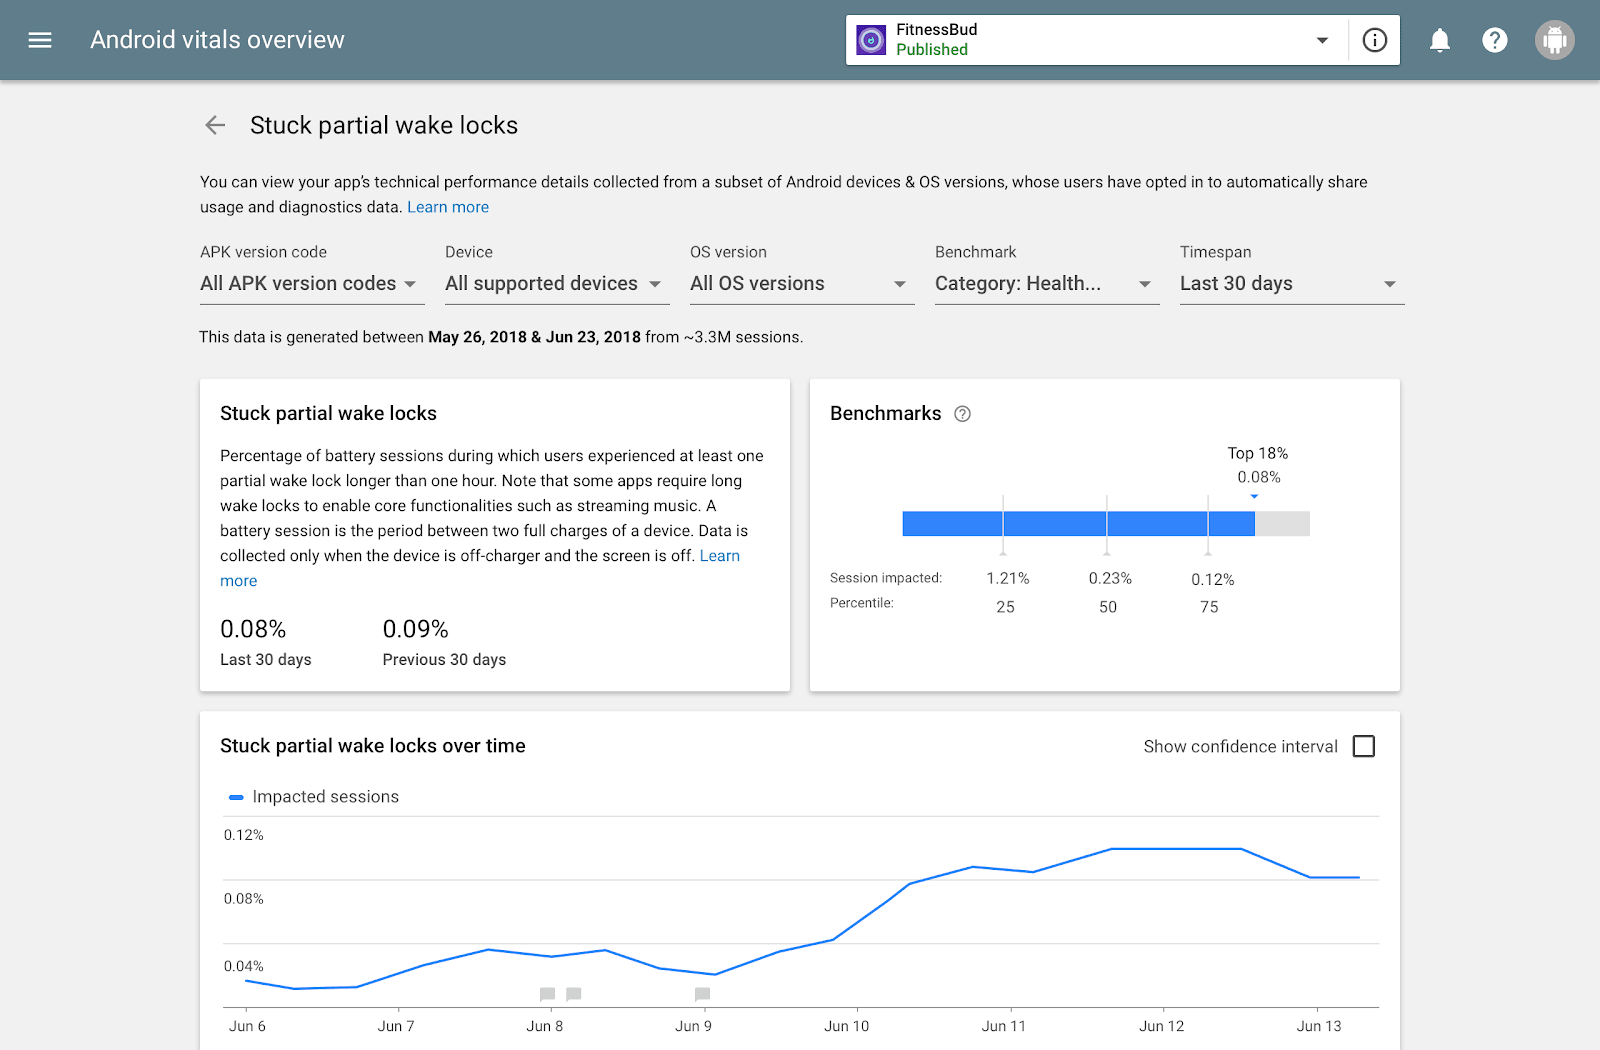The image size is (1600, 1050).
Task: Click the 0.12% session impacted value
Action: (x=1213, y=580)
